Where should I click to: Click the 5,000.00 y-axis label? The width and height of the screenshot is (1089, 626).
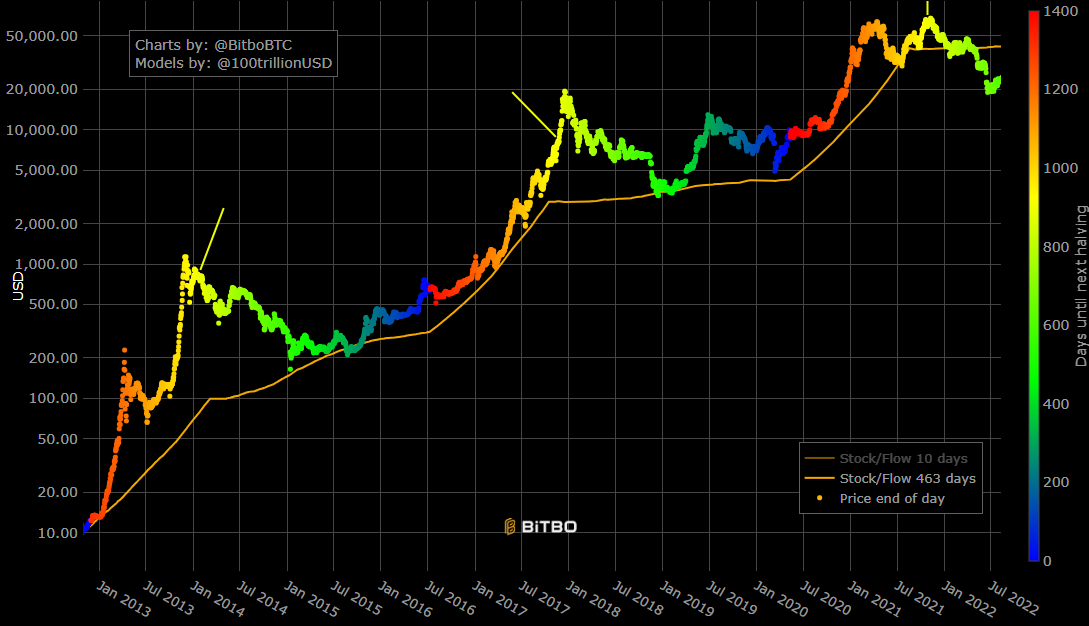pyautogui.click(x=46, y=170)
